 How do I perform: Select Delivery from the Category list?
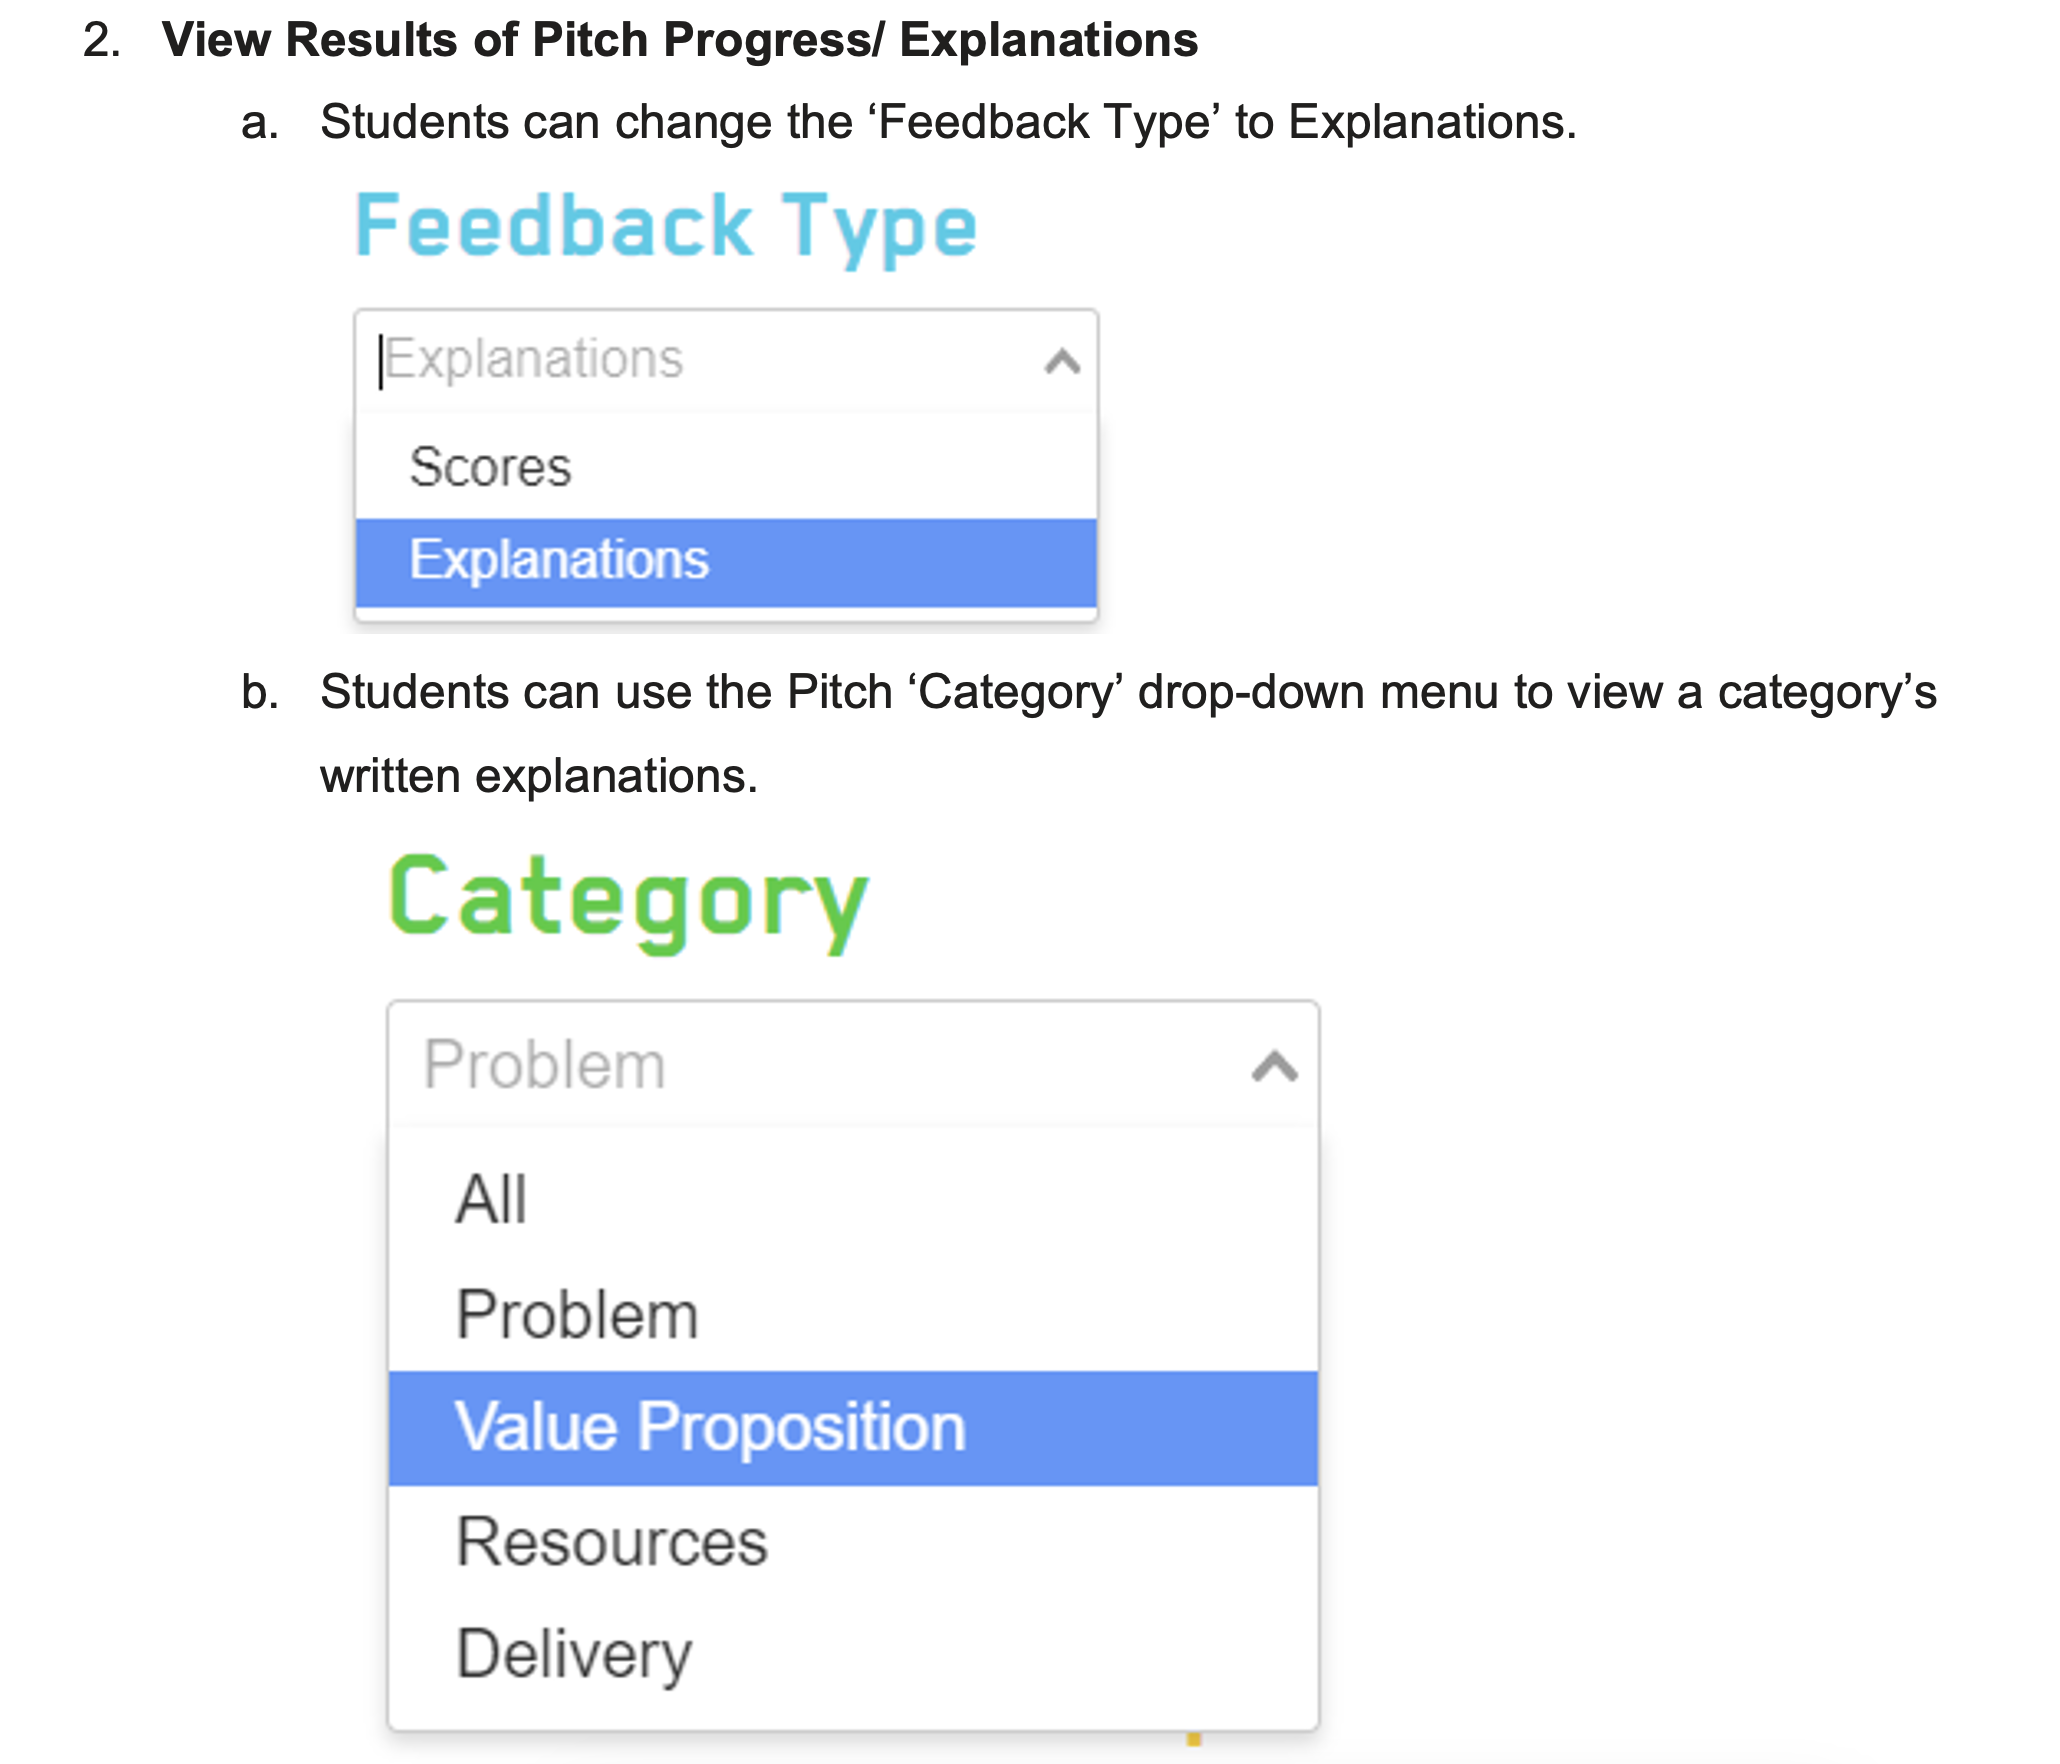point(574,1654)
